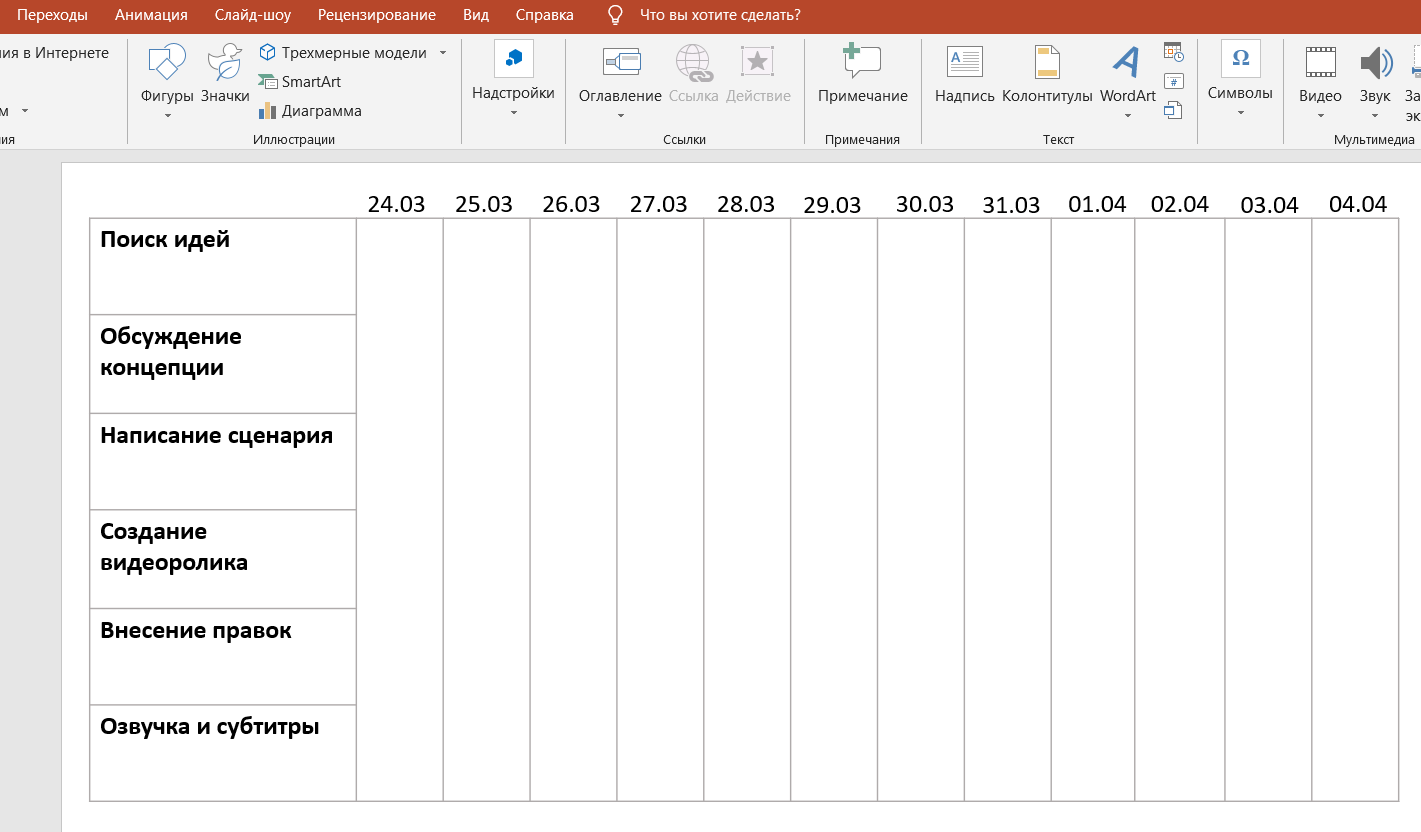The image size is (1421, 832).
Task: Open the Справка tab
Action: click(x=545, y=15)
